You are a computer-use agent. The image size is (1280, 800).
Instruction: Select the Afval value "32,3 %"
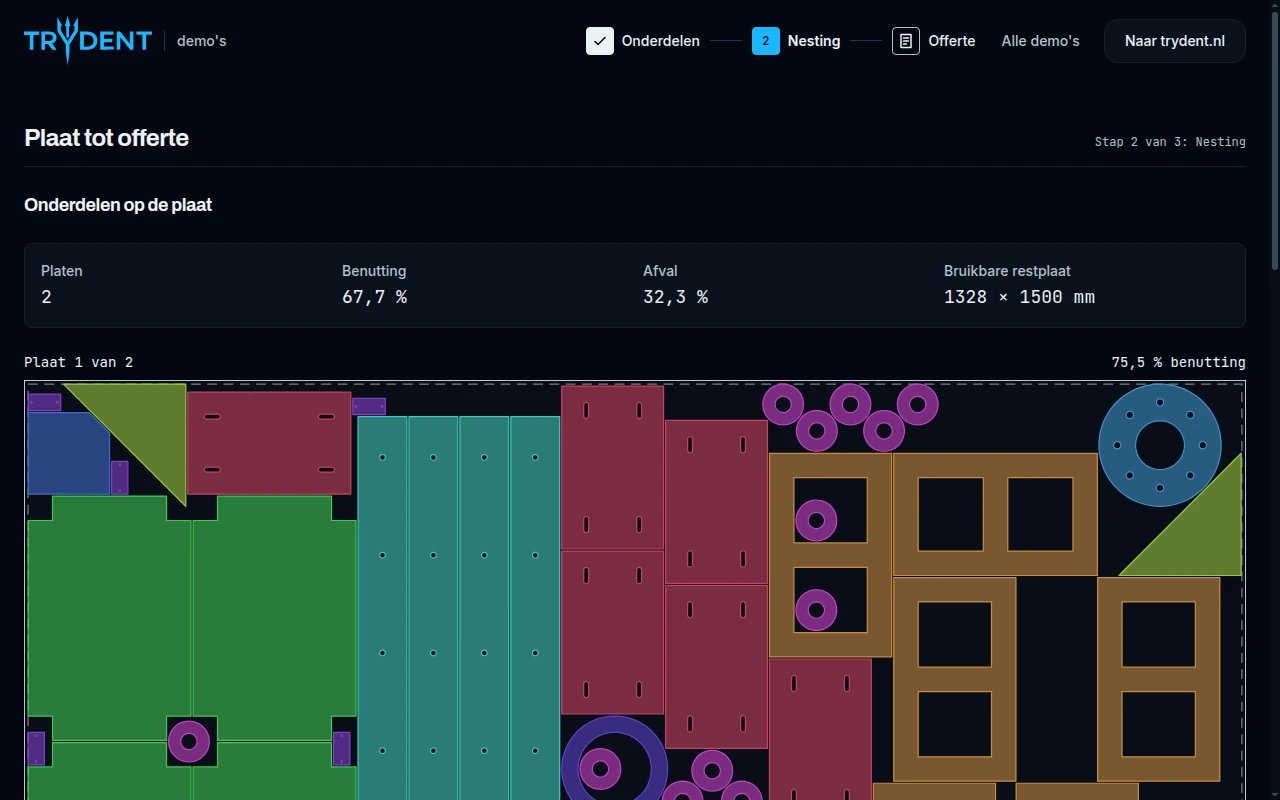tap(675, 297)
